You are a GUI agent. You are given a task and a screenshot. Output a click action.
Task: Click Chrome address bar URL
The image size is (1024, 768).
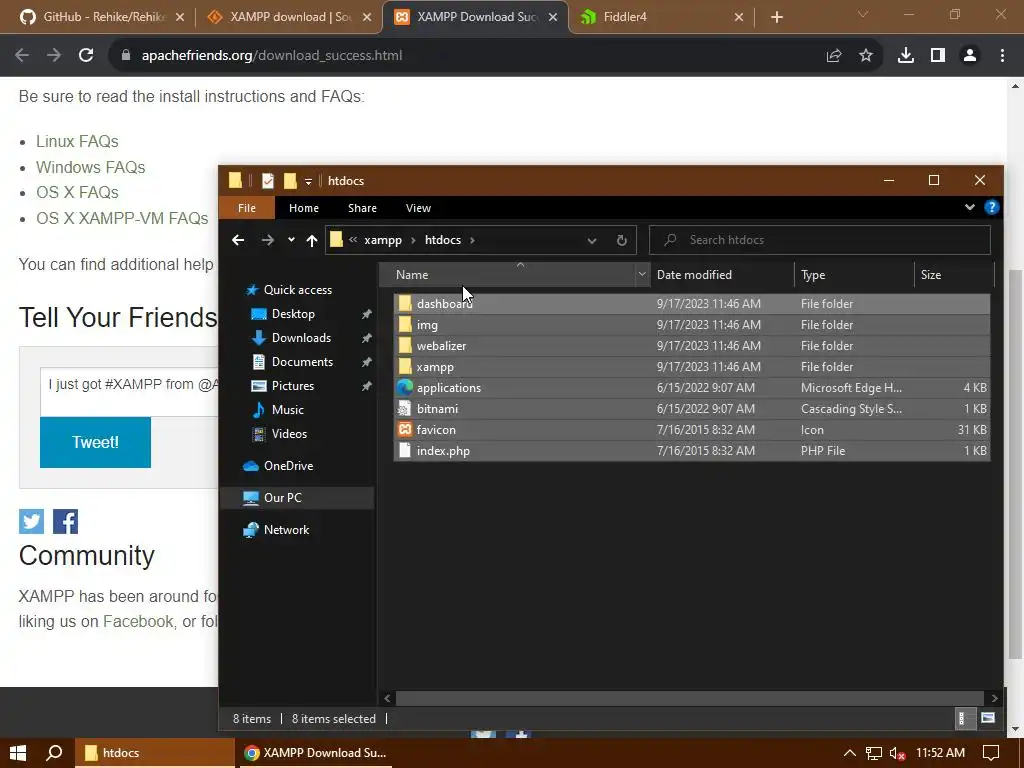(272, 56)
